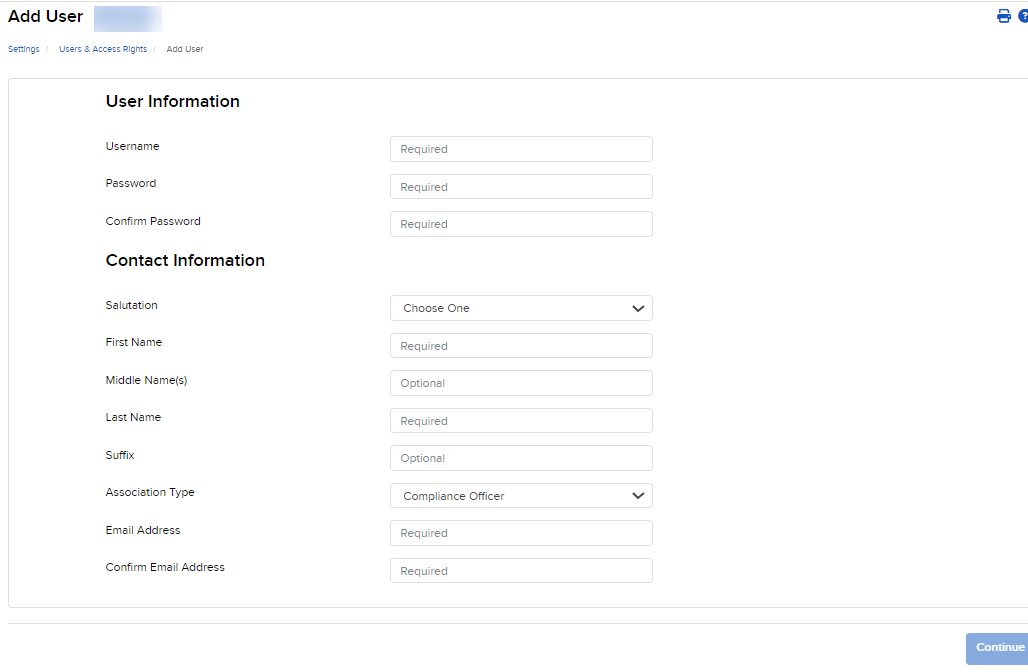Image resolution: width=1028 pixels, height=672 pixels.
Task: Select the Email Address field
Action: (x=520, y=532)
